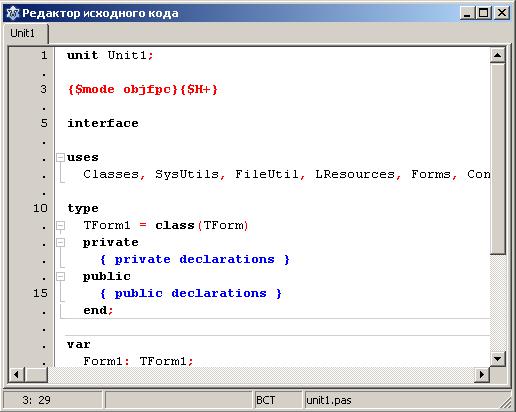Image resolution: width=516 pixels, height=412 pixels.
Task: Close the source editor window
Action: [x=502, y=13]
